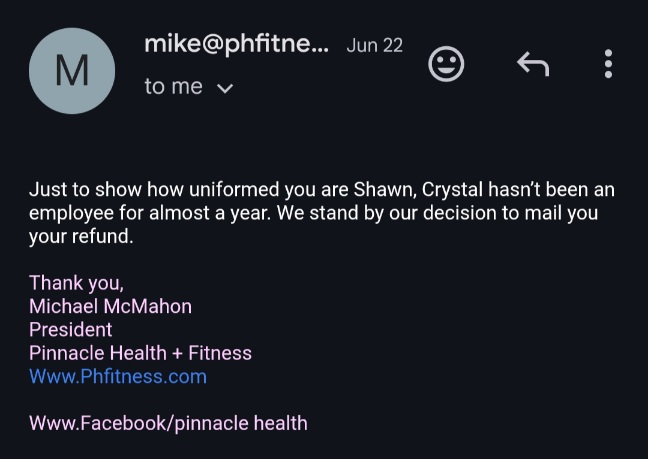Tap the word "refund." in the message
Image resolution: width=648 pixels, height=459 pixels.
click(102, 237)
